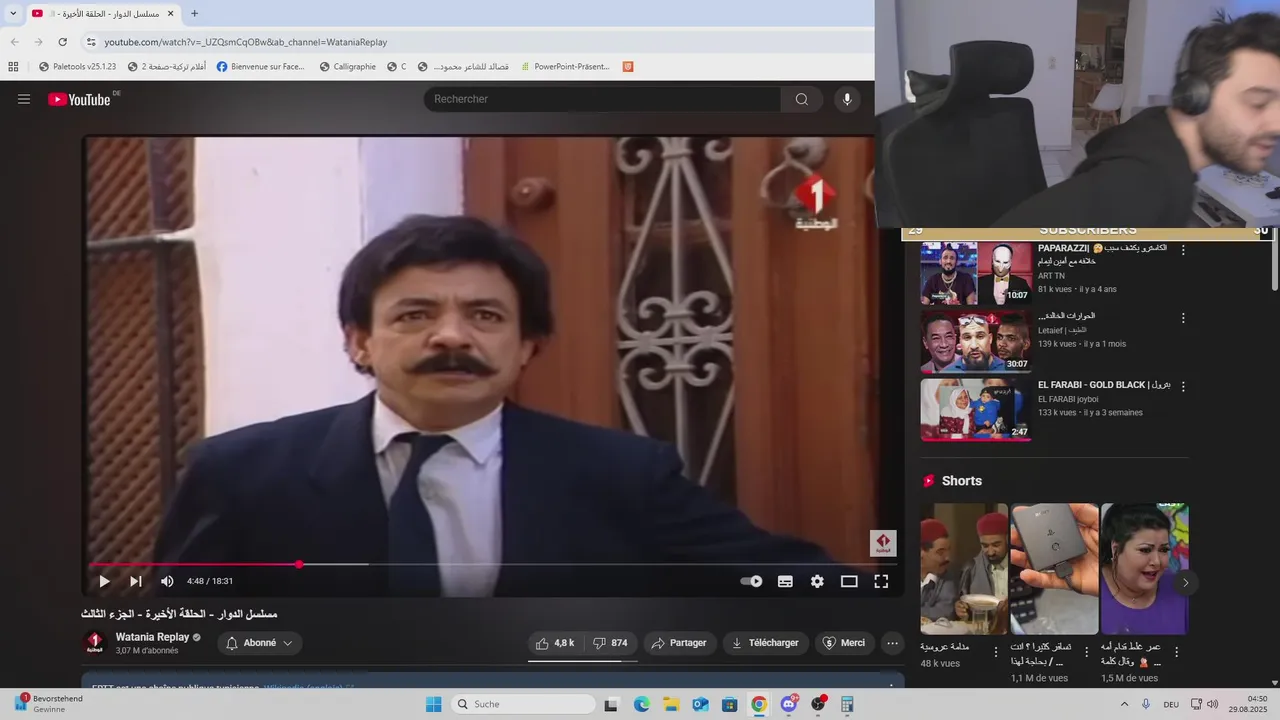Open EL FARABI - GOLD BLACK thumbnail
Image resolution: width=1280 pixels, height=720 pixels.
pos(975,409)
